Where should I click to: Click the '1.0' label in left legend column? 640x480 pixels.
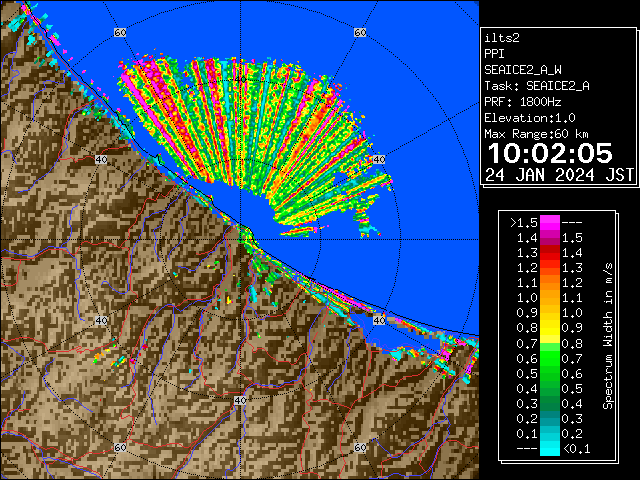pyautogui.click(x=527, y=298)
